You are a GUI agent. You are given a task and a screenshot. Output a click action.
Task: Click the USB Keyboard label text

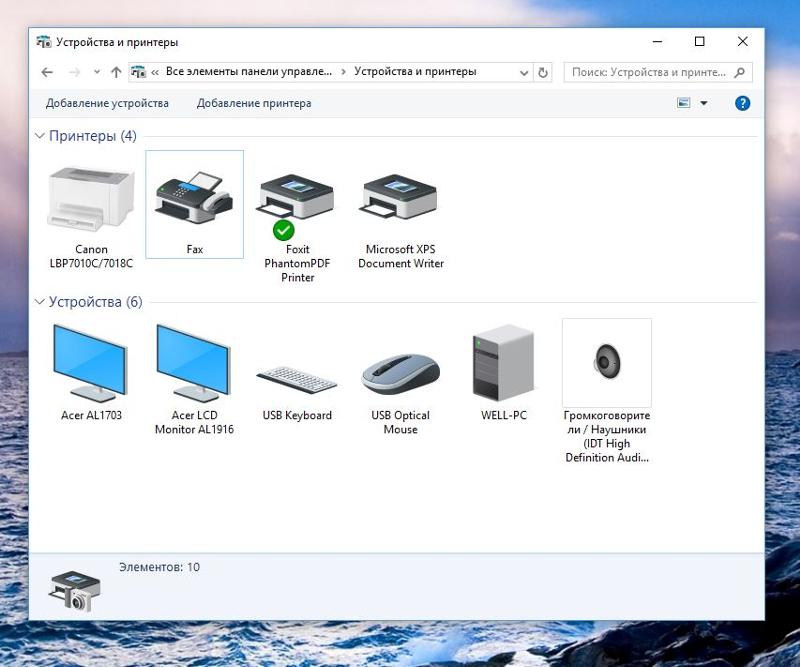pos(297,415)
